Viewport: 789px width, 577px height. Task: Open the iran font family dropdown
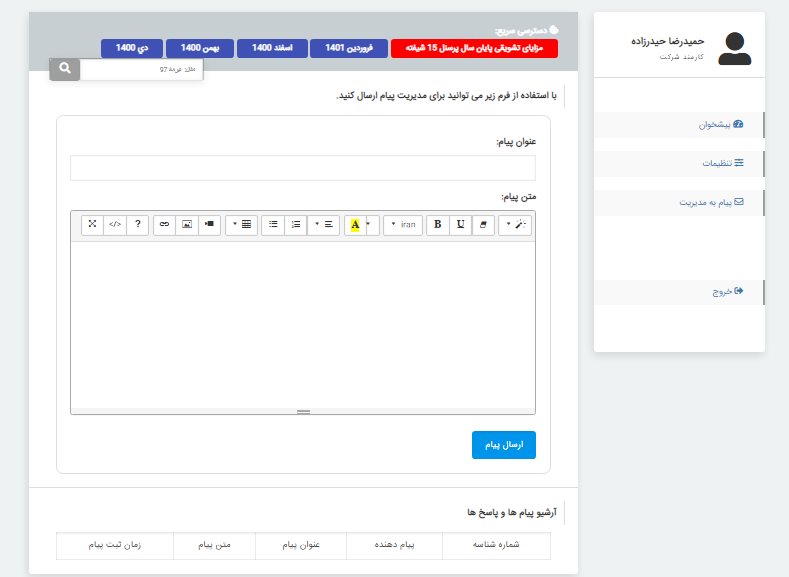403,224
